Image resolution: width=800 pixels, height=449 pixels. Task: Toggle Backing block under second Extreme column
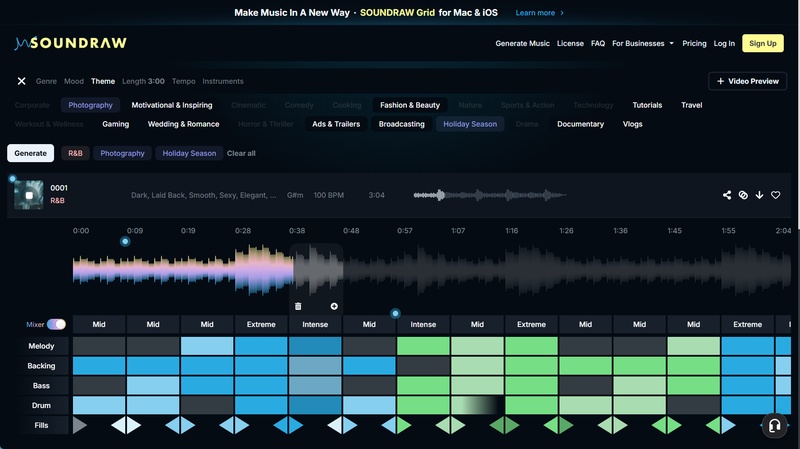point(531,366)
